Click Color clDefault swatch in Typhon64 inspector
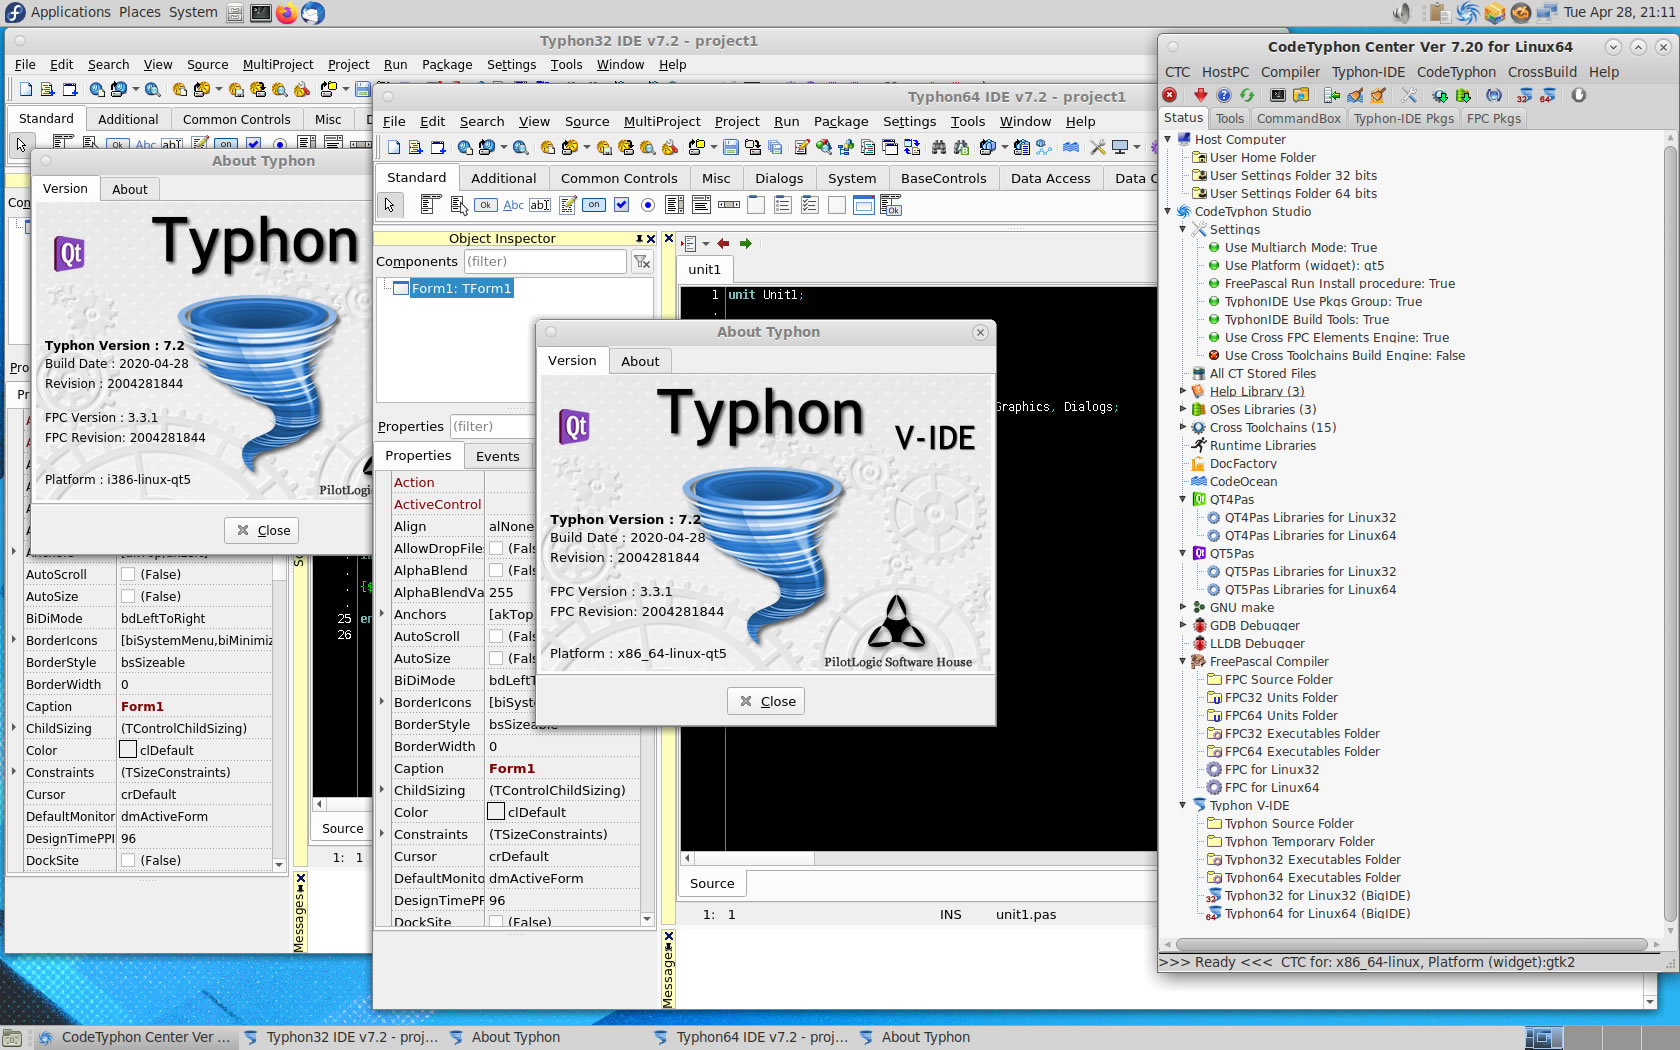1680x1050 pixels. (496, 812)
